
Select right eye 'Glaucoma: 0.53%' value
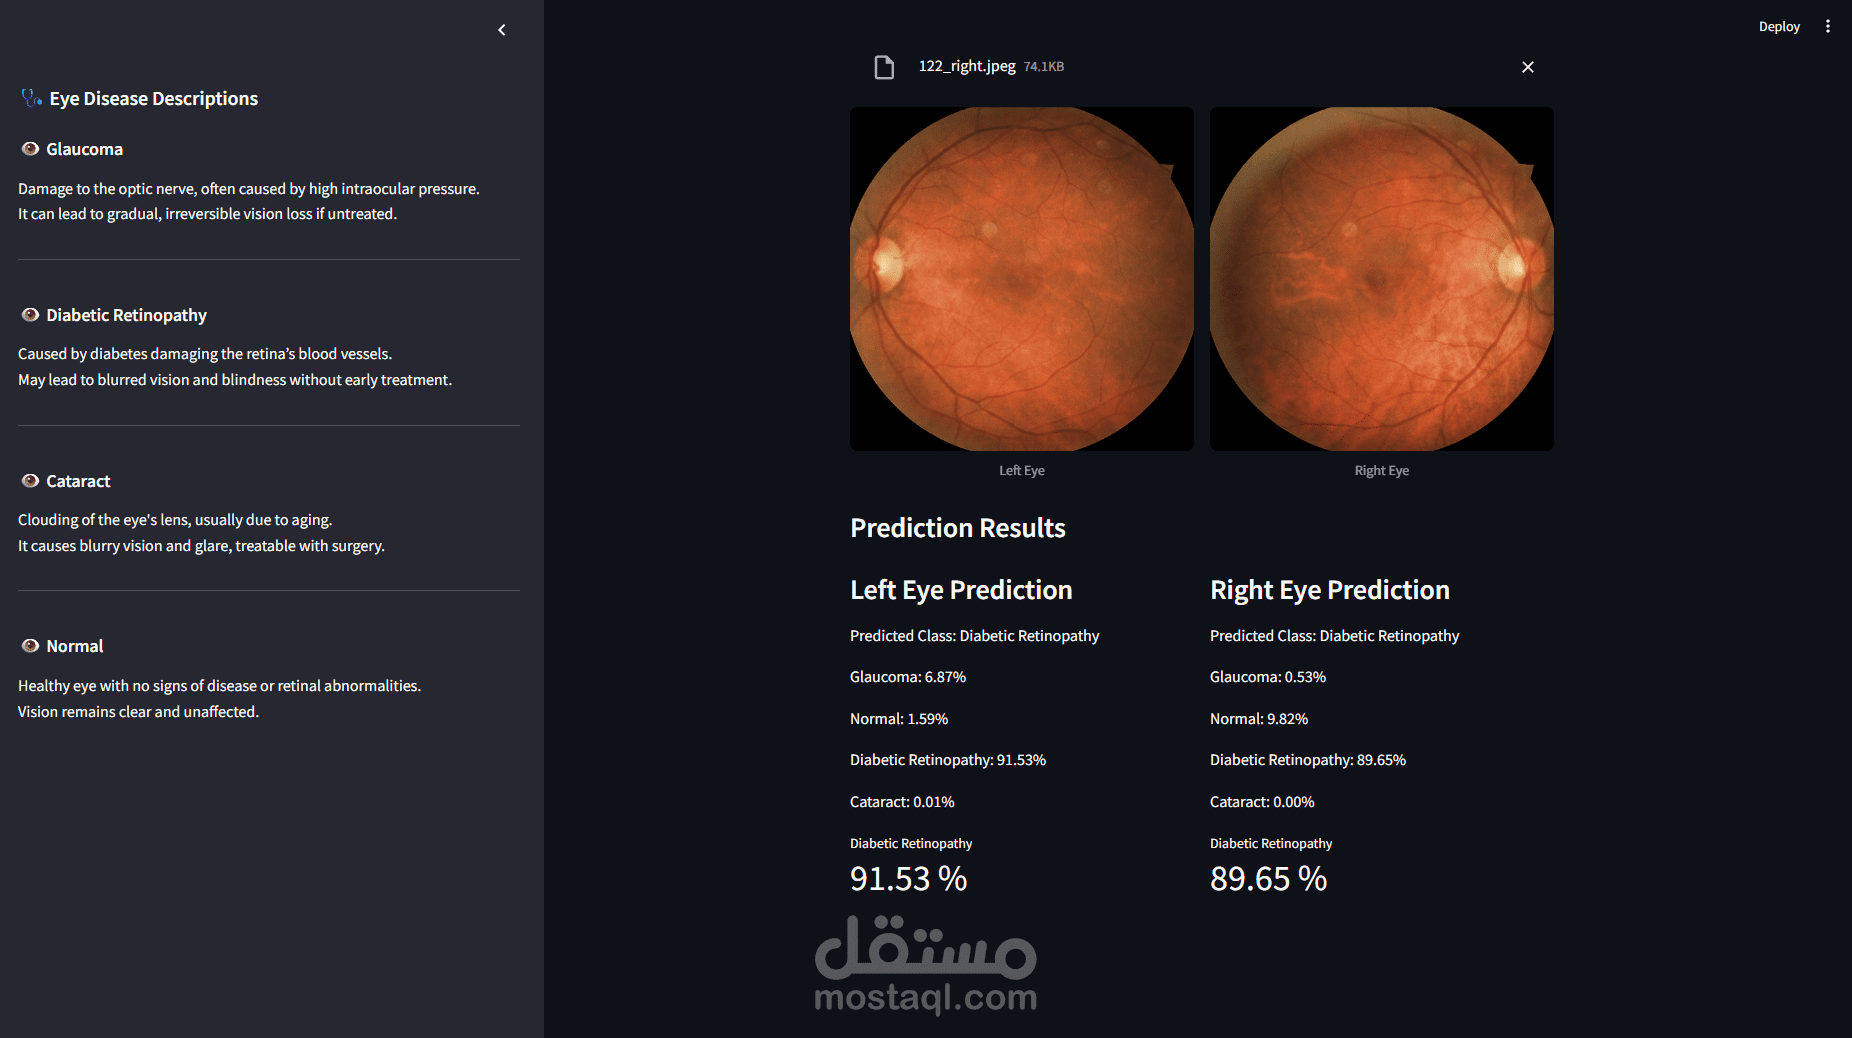point(1268,677)
